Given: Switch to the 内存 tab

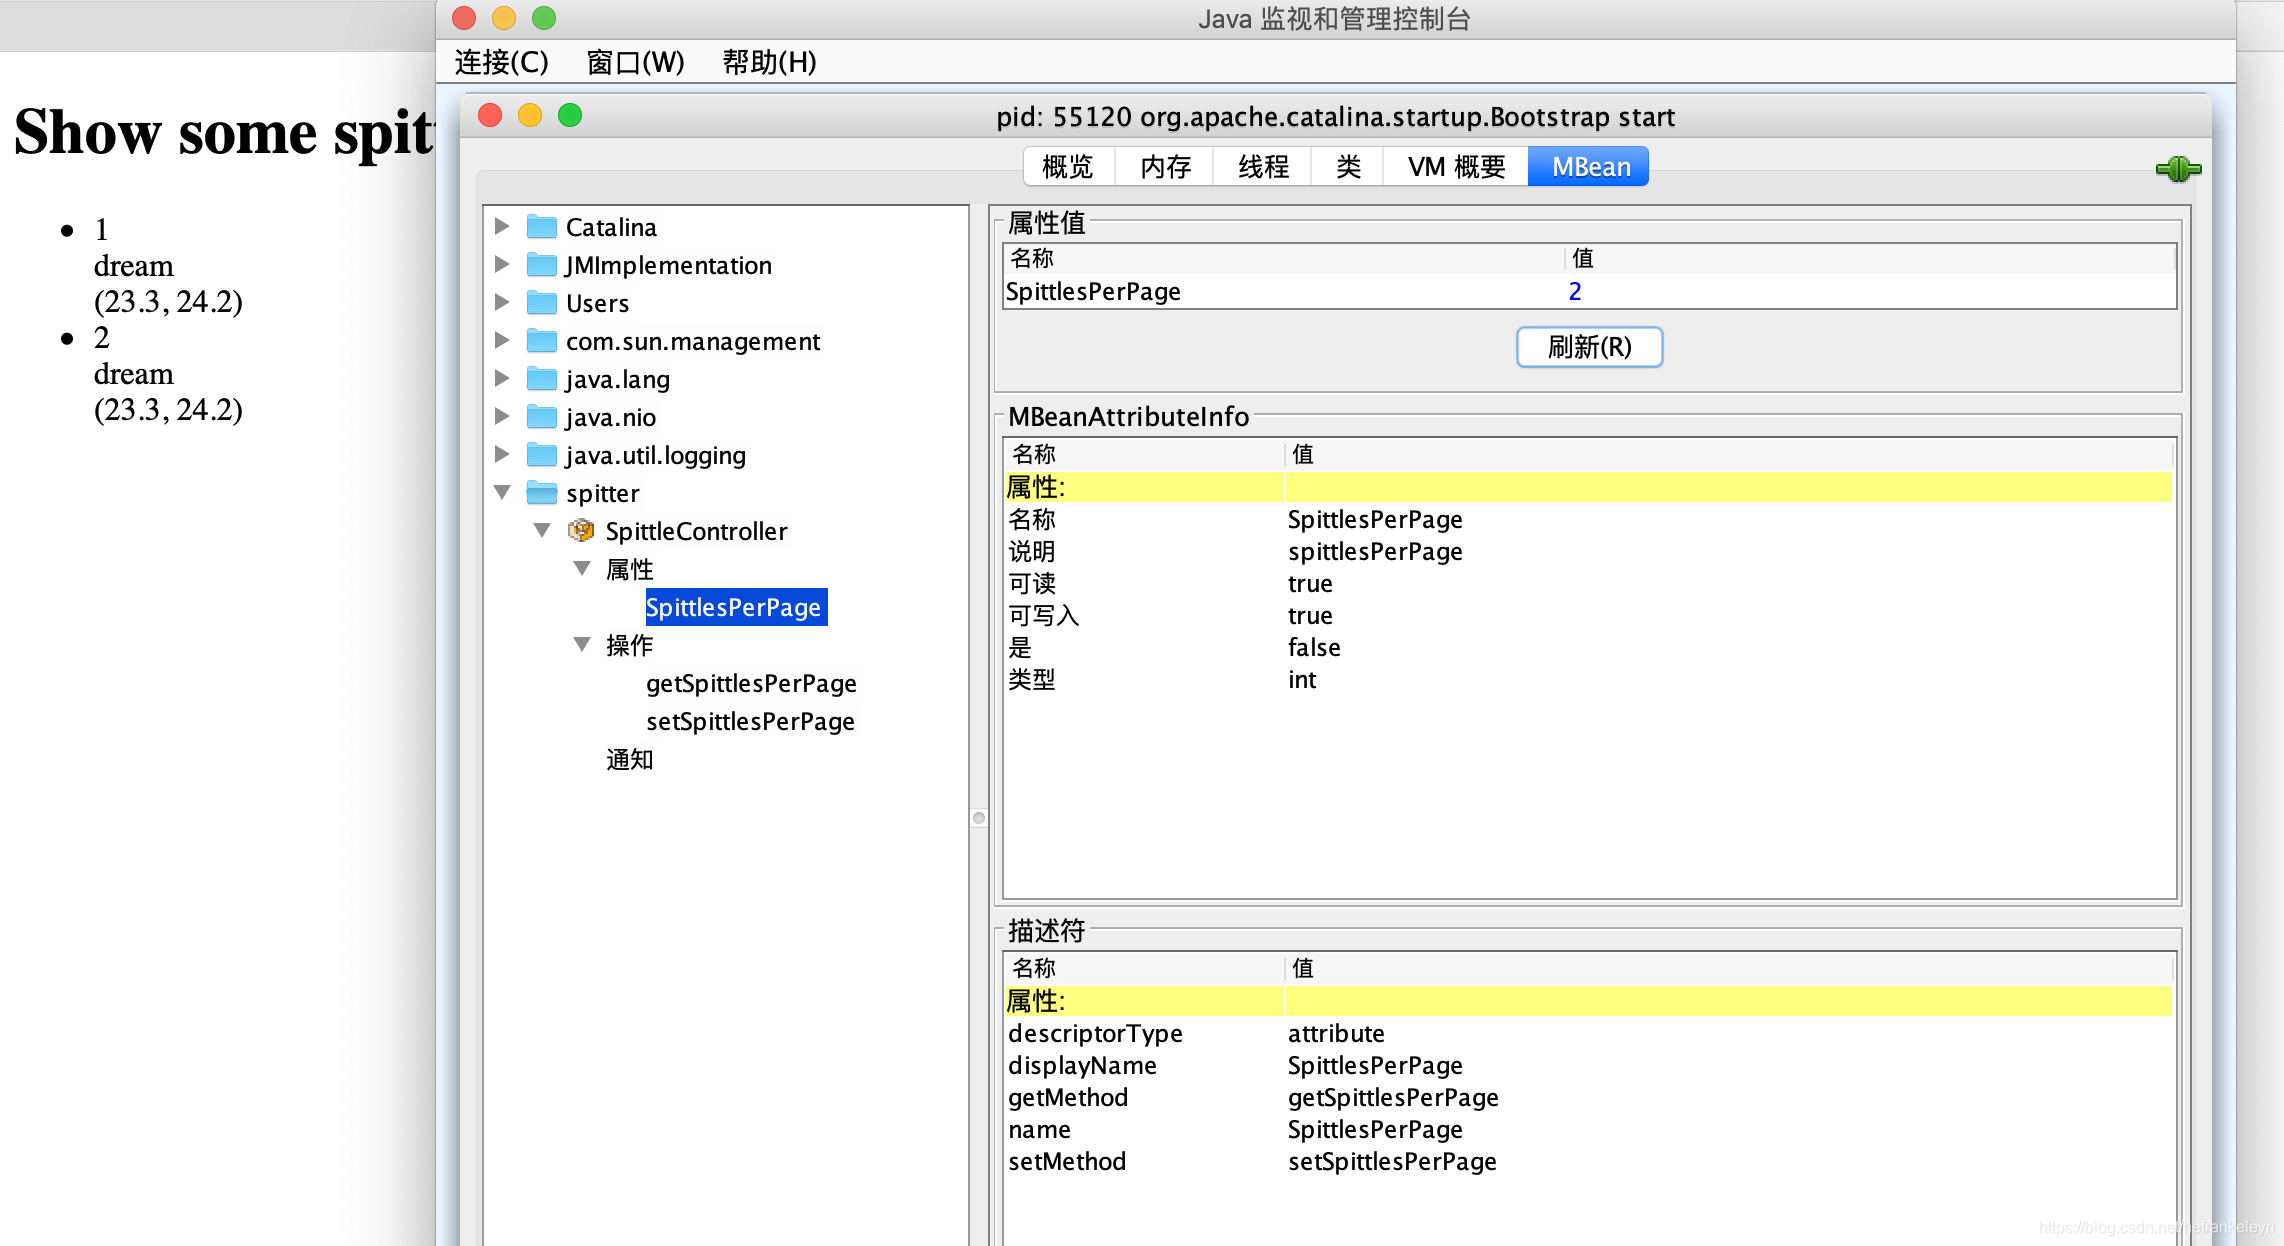Looking at the screenshot, I should [x=1163, y=166].
